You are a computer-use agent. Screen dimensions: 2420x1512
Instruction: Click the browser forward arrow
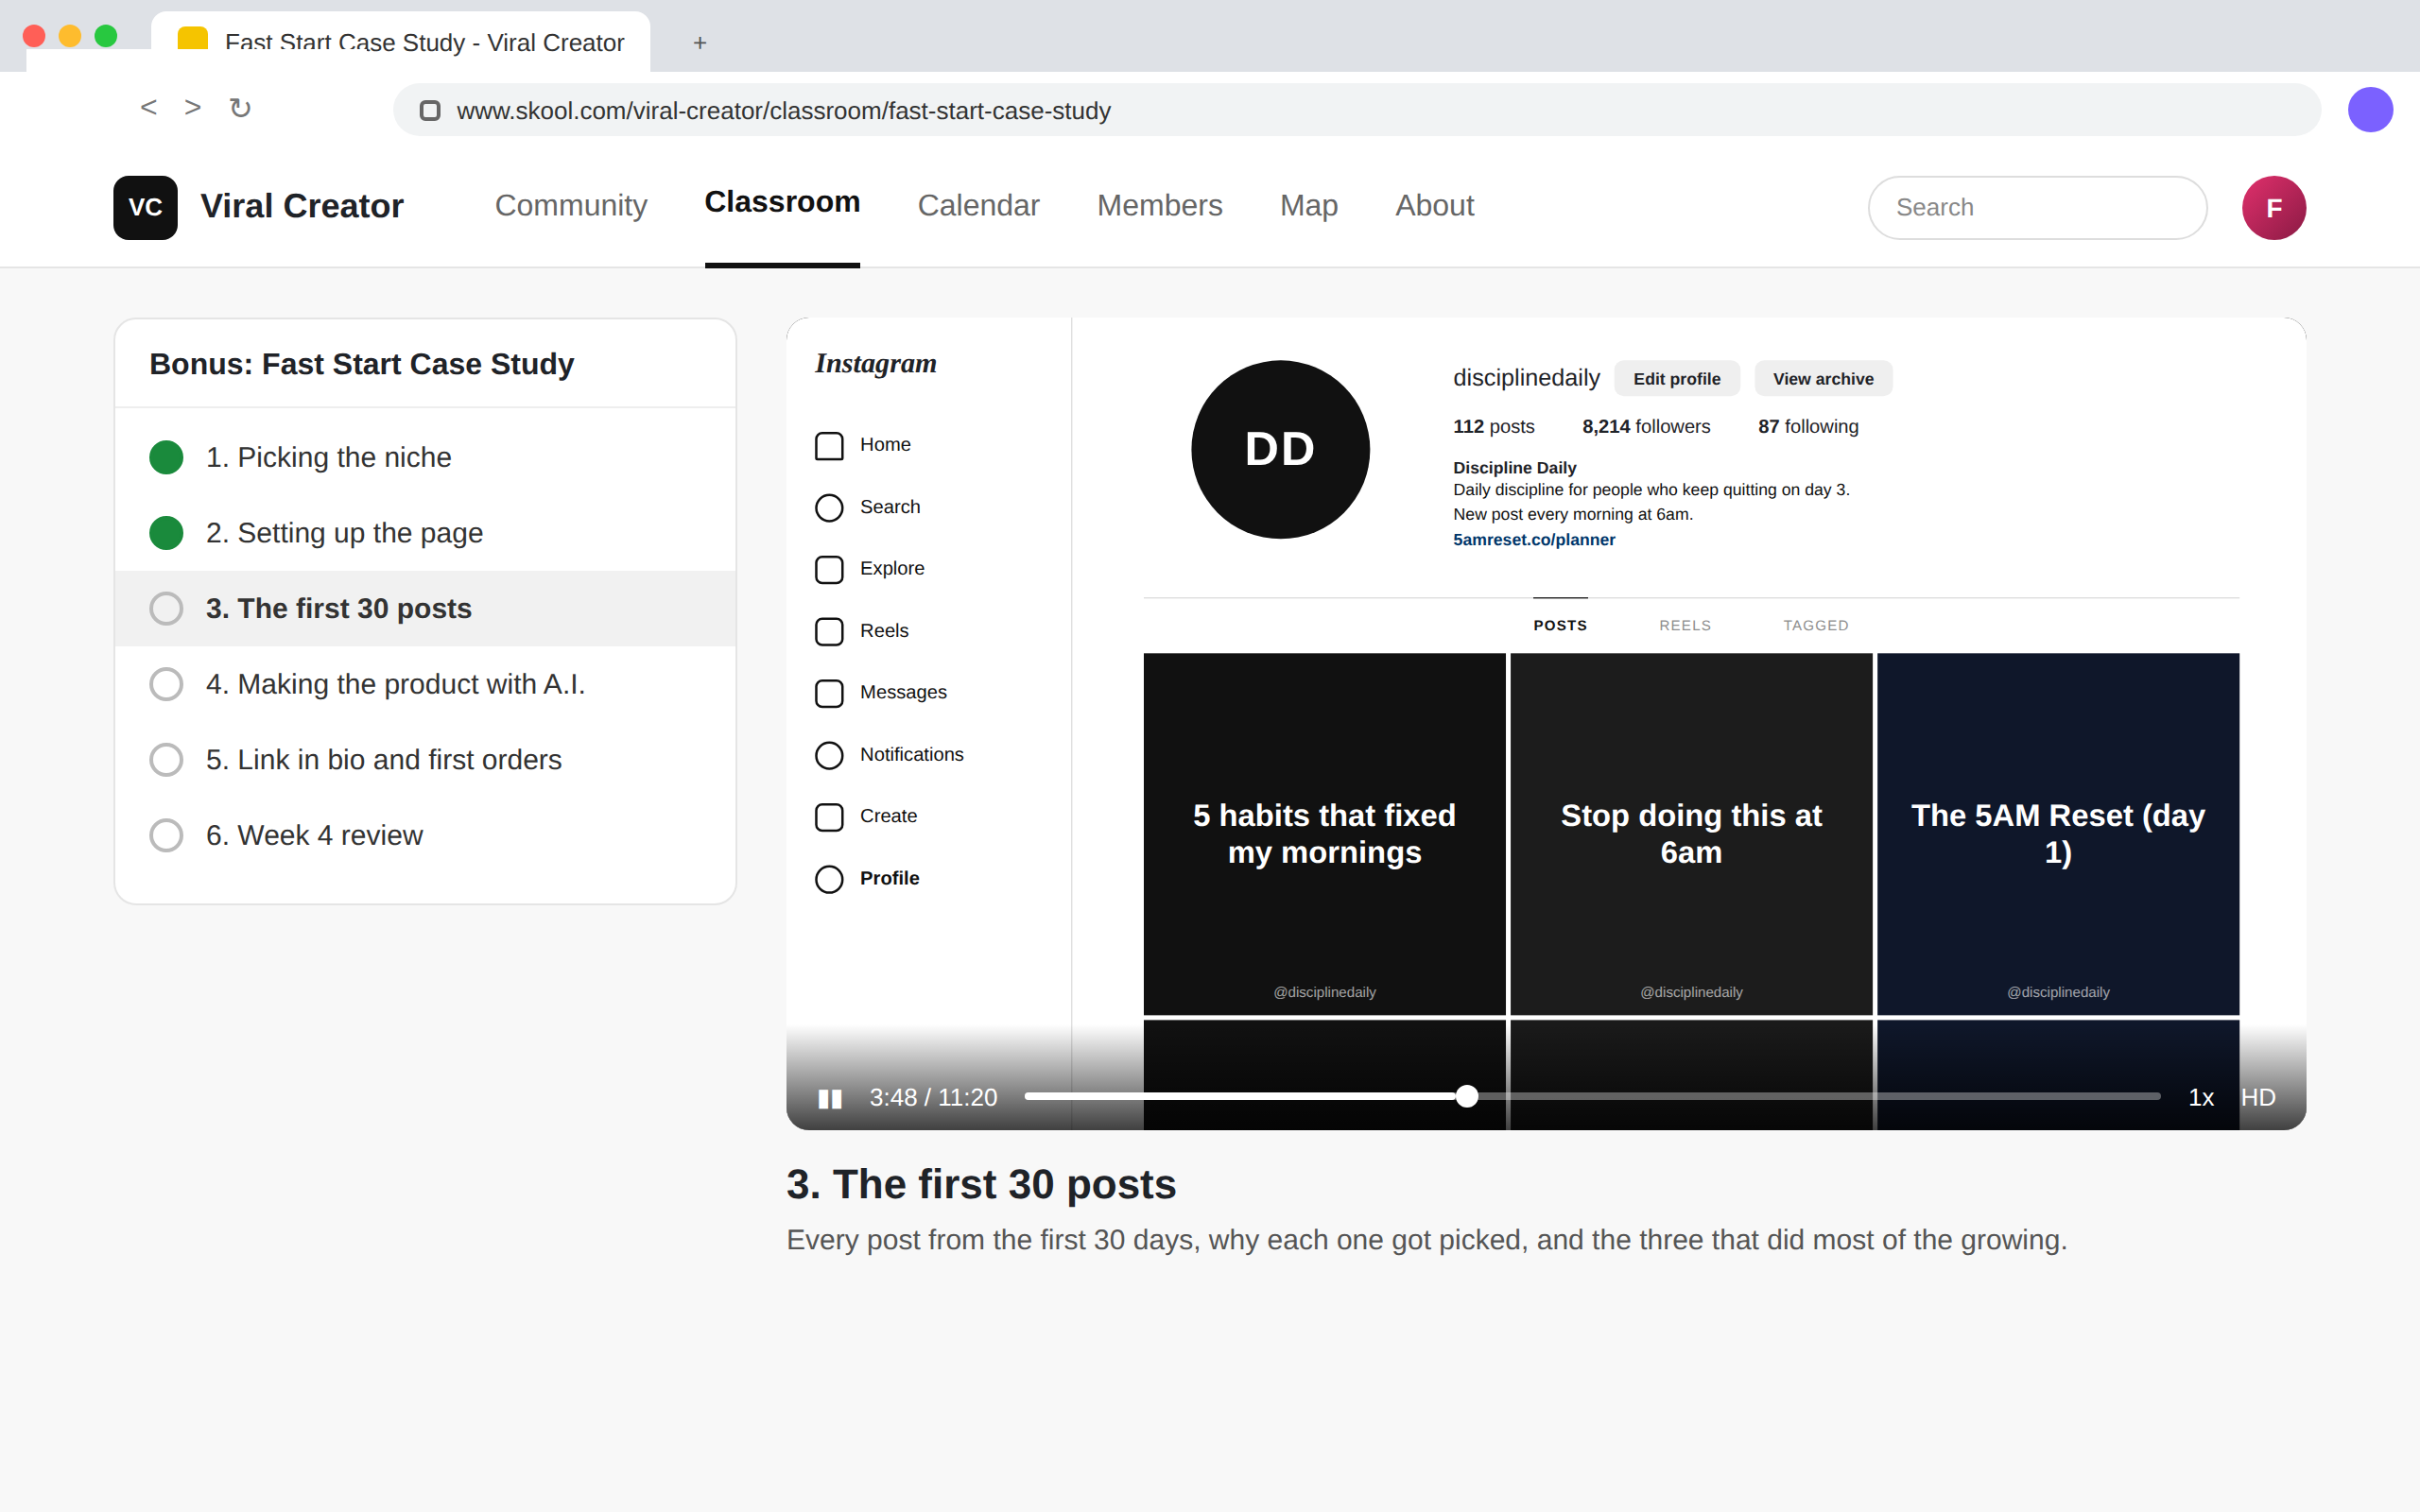tap(193, 107)
